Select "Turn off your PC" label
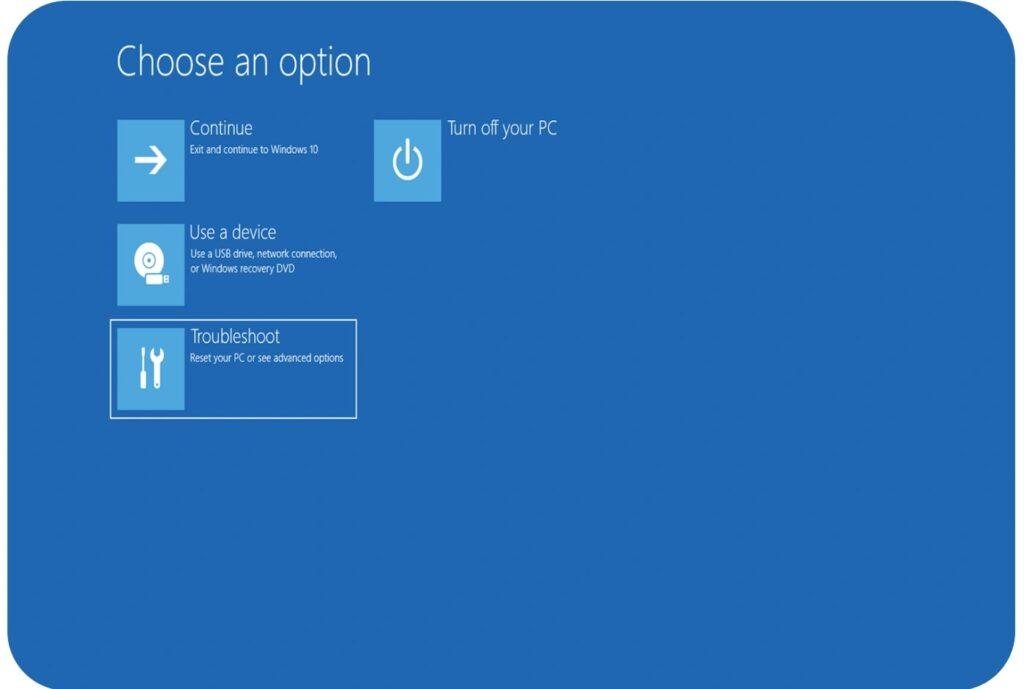The width and height of the screenshot is (1024, 689). click(x=502, y=128)
